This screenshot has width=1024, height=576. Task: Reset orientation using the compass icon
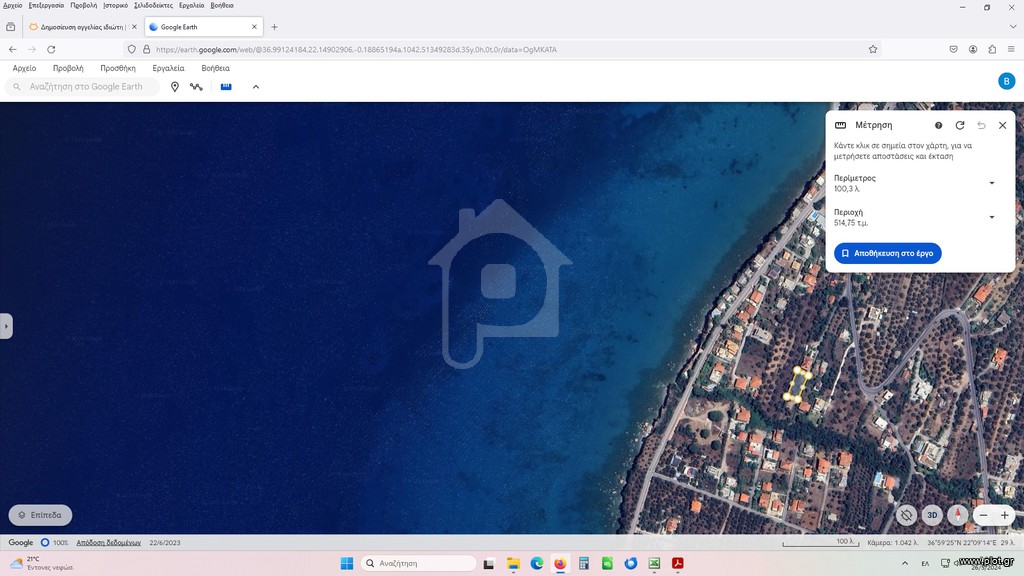tap(957, 515)
